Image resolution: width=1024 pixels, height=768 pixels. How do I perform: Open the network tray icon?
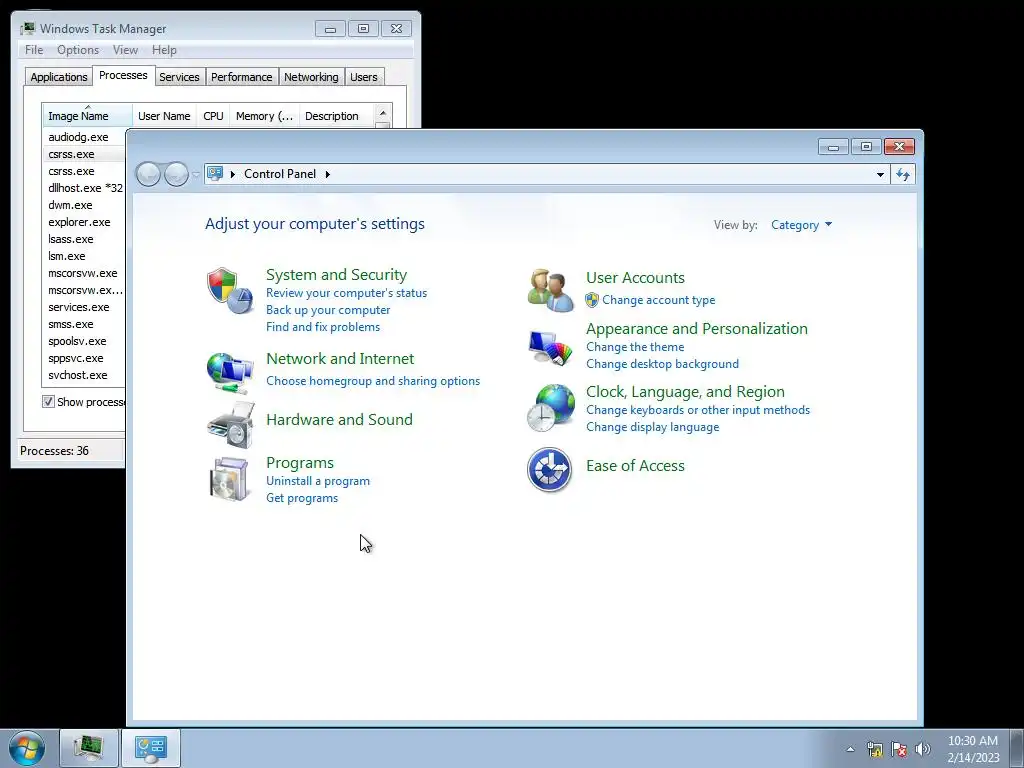pos(874,749)
